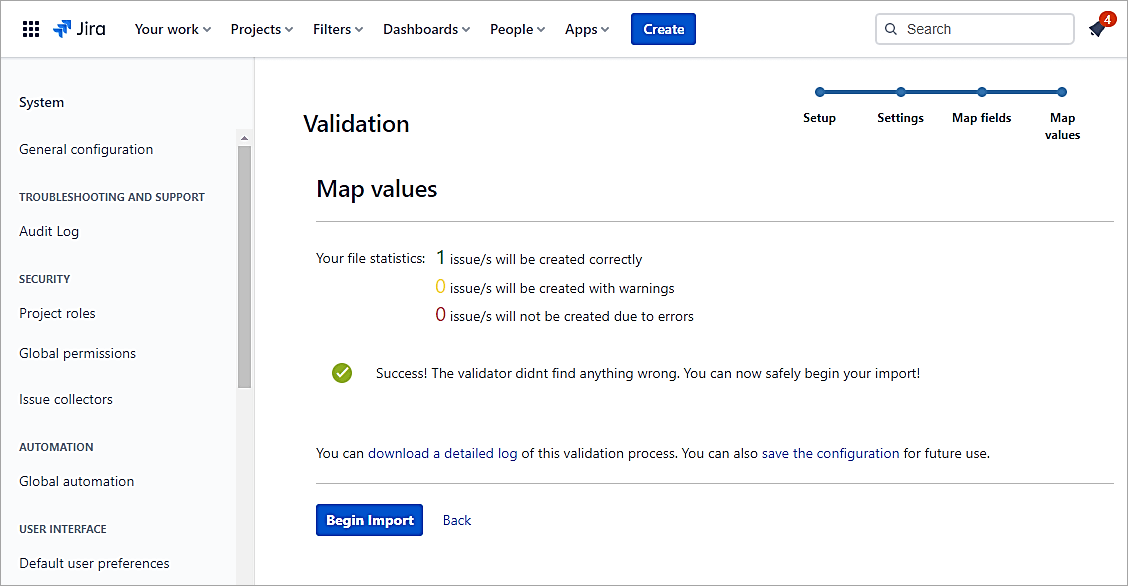
Task: Open Global permissions in sidebar
Action: (77, 353)
